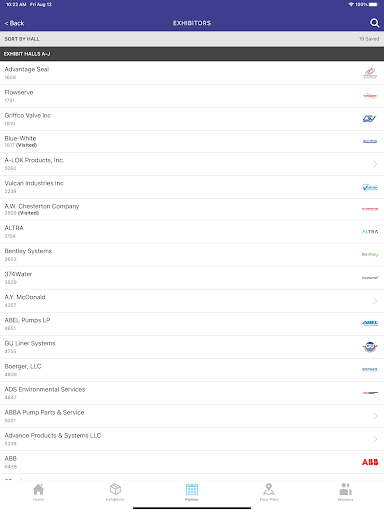Expand A.Y. McDonald chevron arrow
Viewport: 384px width, 512px height.
375,301
